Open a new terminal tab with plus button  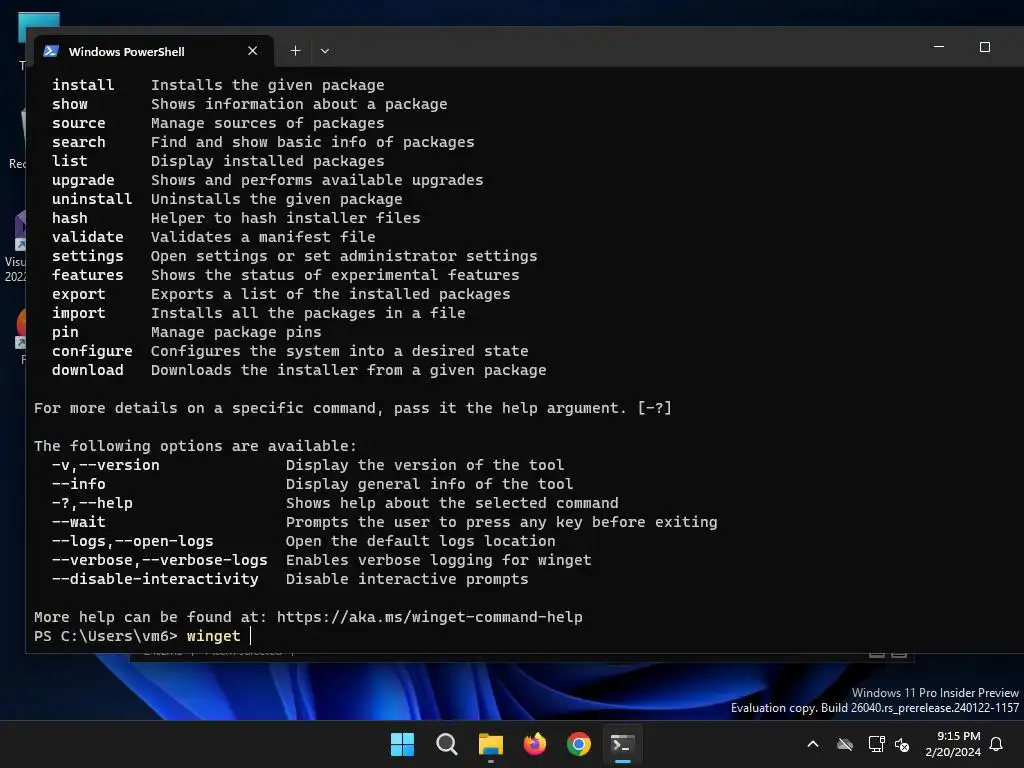295,51
